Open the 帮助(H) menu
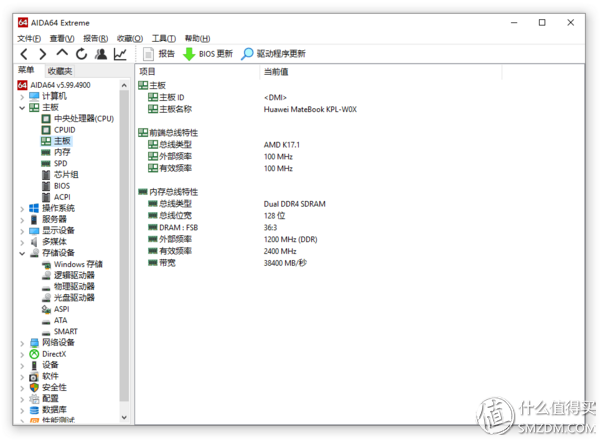The image size is (600, 440). tap(197, 39)
